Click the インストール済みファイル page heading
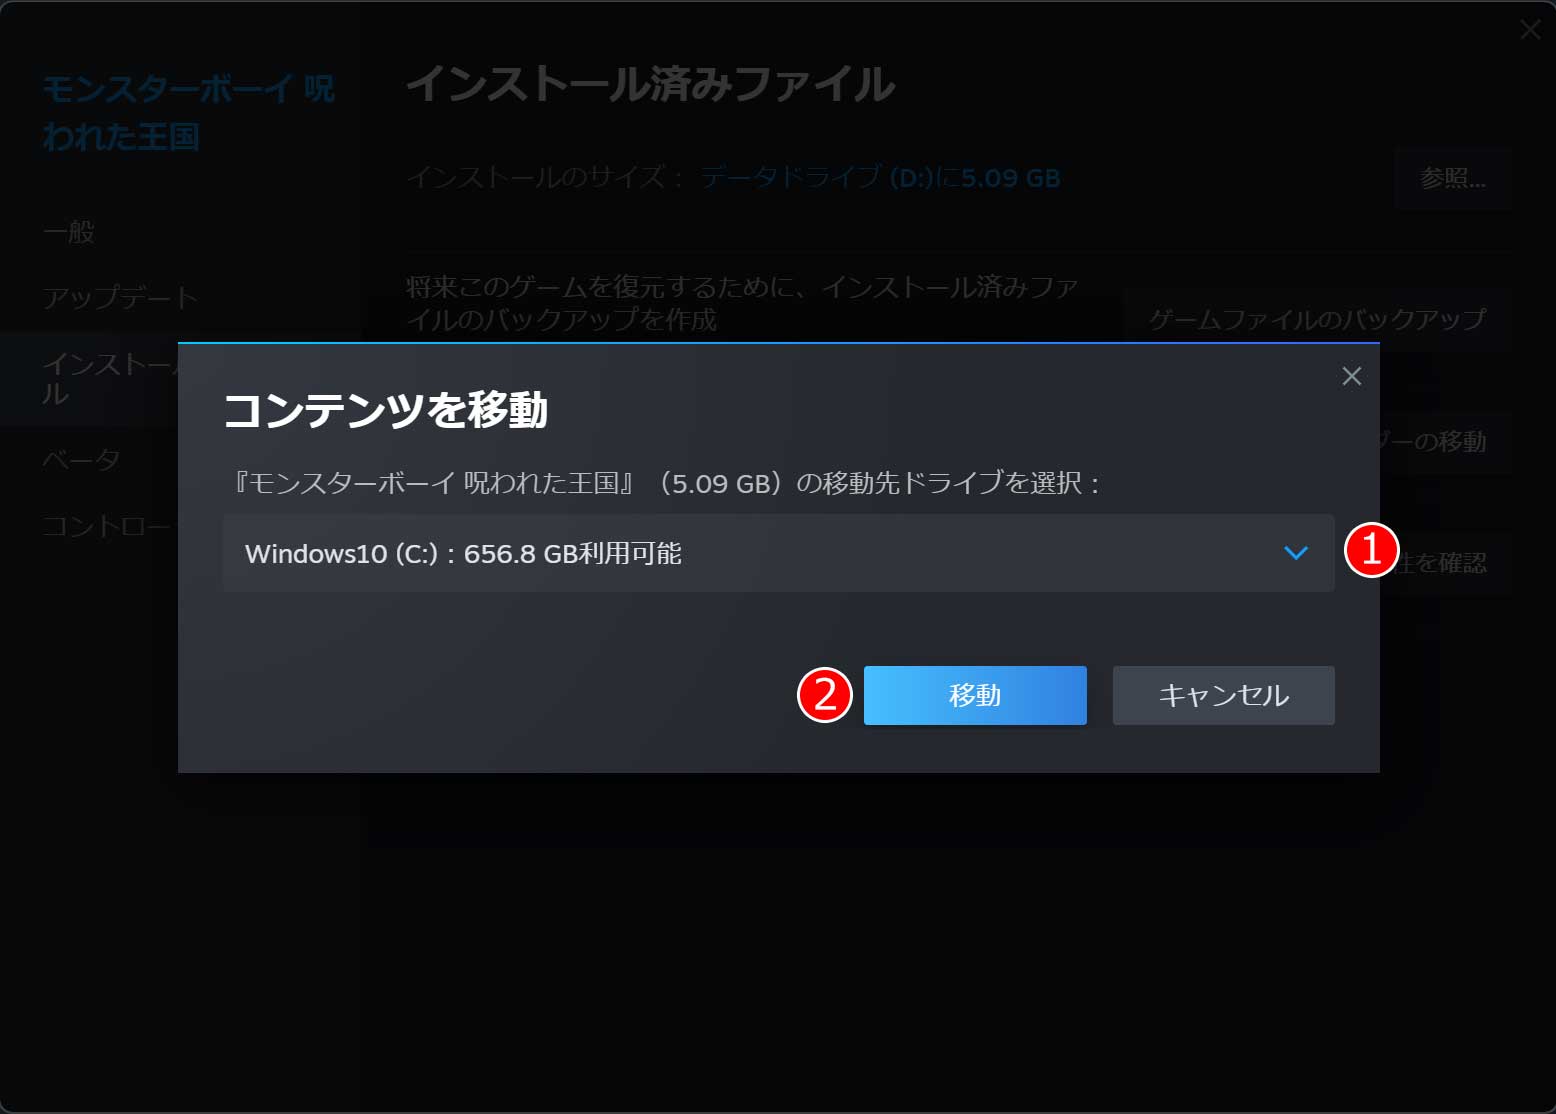Image resolution: width=1556 pixels, height=1114 pixels. coord(650,87)
